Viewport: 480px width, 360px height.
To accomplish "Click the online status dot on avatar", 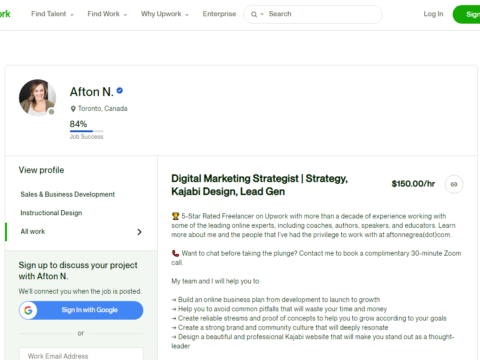I will pos(51,112).
